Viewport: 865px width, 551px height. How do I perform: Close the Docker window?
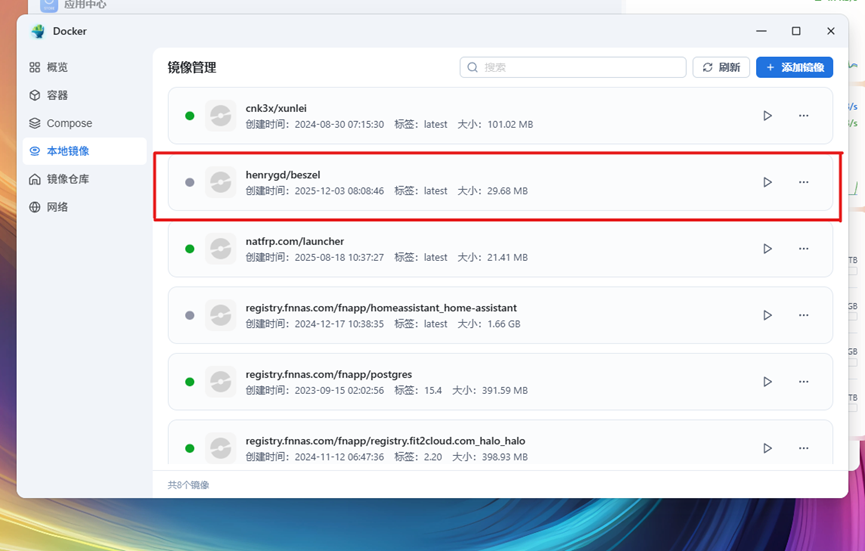click(x=831, y=31)
